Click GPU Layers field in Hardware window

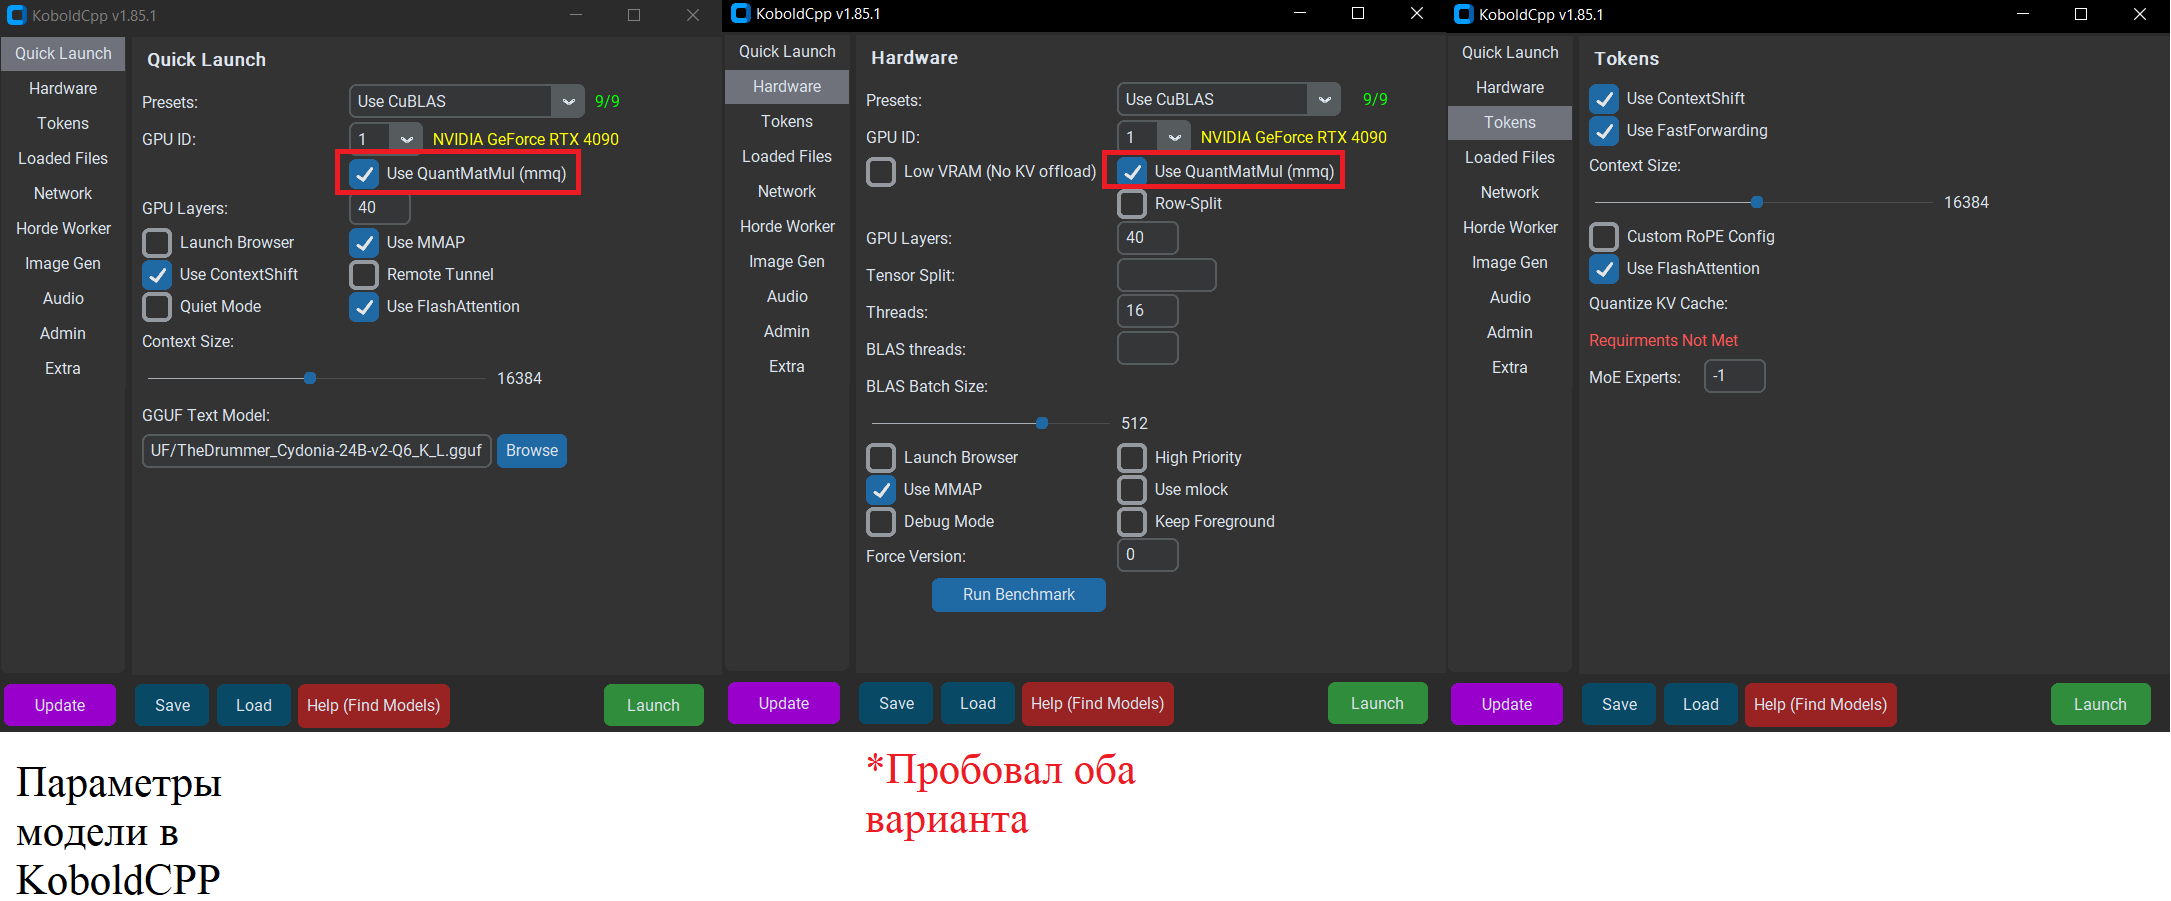1148,238
